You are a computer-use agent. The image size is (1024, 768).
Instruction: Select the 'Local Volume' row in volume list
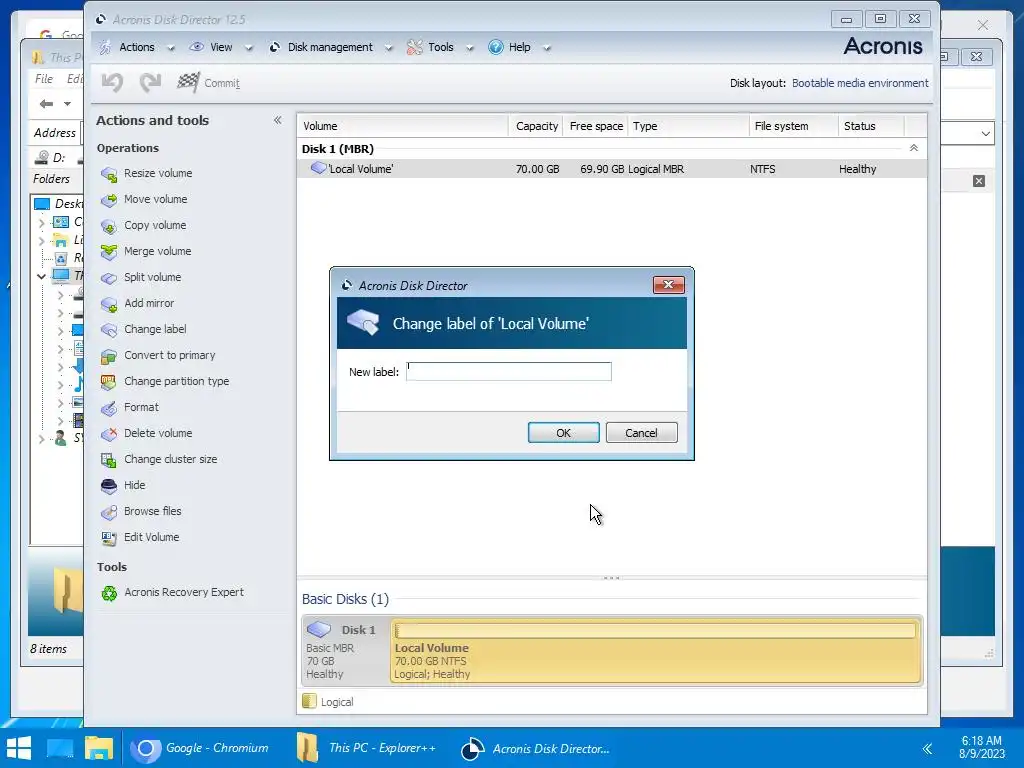(x=612, y=169)
